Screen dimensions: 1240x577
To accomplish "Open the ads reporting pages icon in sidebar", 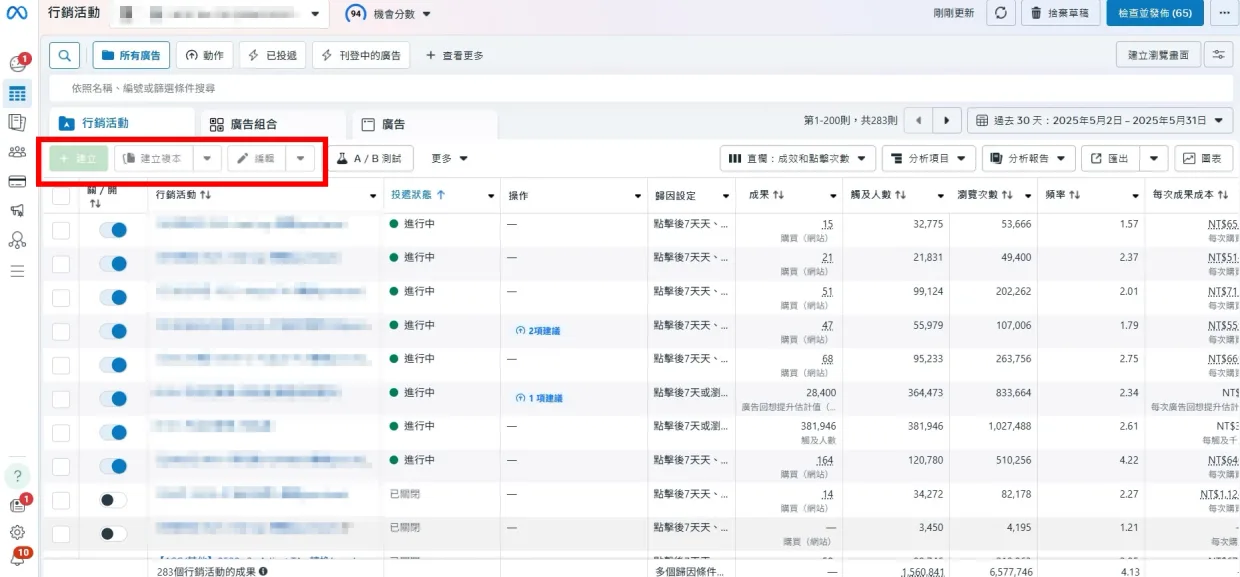I will tap(17, 122).
